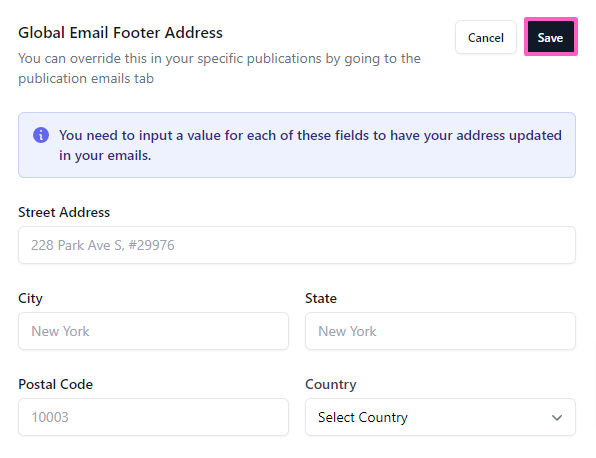Click the Postal Code input field

[x=153, y=417]
